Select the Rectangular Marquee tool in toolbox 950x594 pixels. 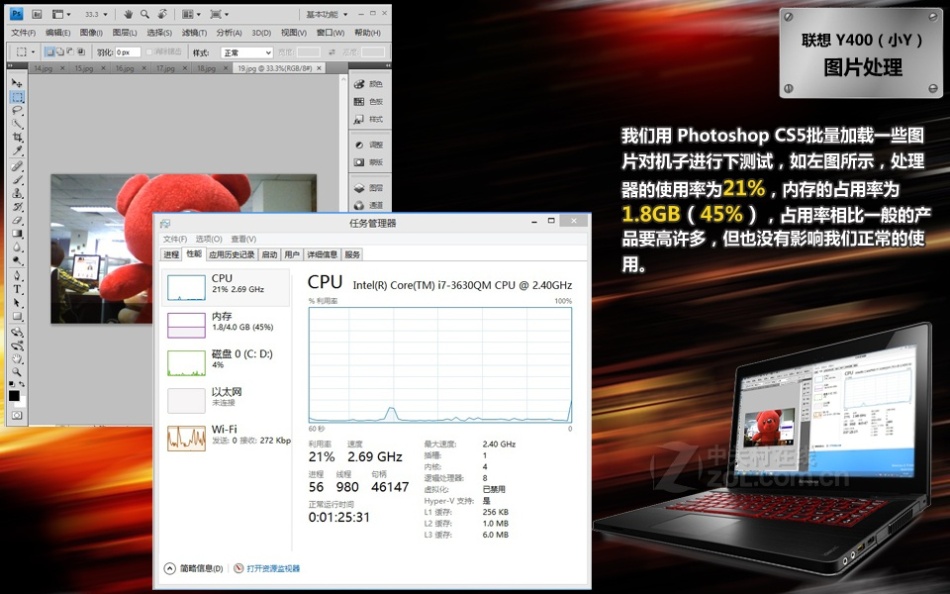17,97
